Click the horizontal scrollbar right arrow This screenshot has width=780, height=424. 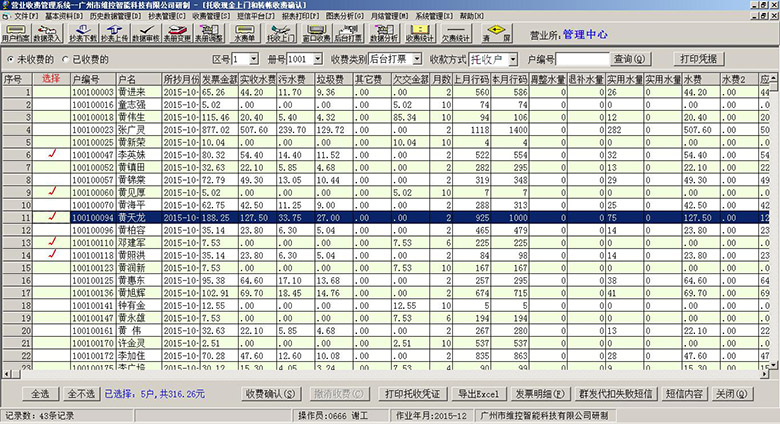(765, 374)
